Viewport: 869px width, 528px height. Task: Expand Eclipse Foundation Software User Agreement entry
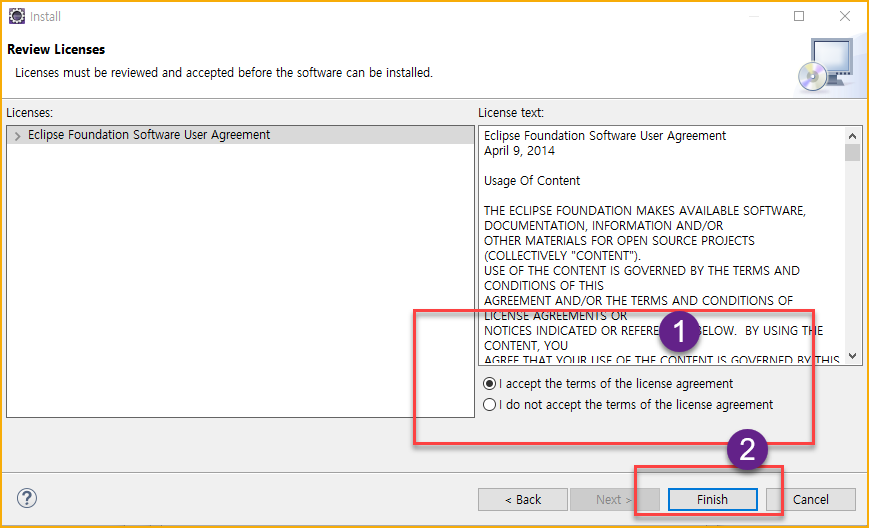click(18, 136)
